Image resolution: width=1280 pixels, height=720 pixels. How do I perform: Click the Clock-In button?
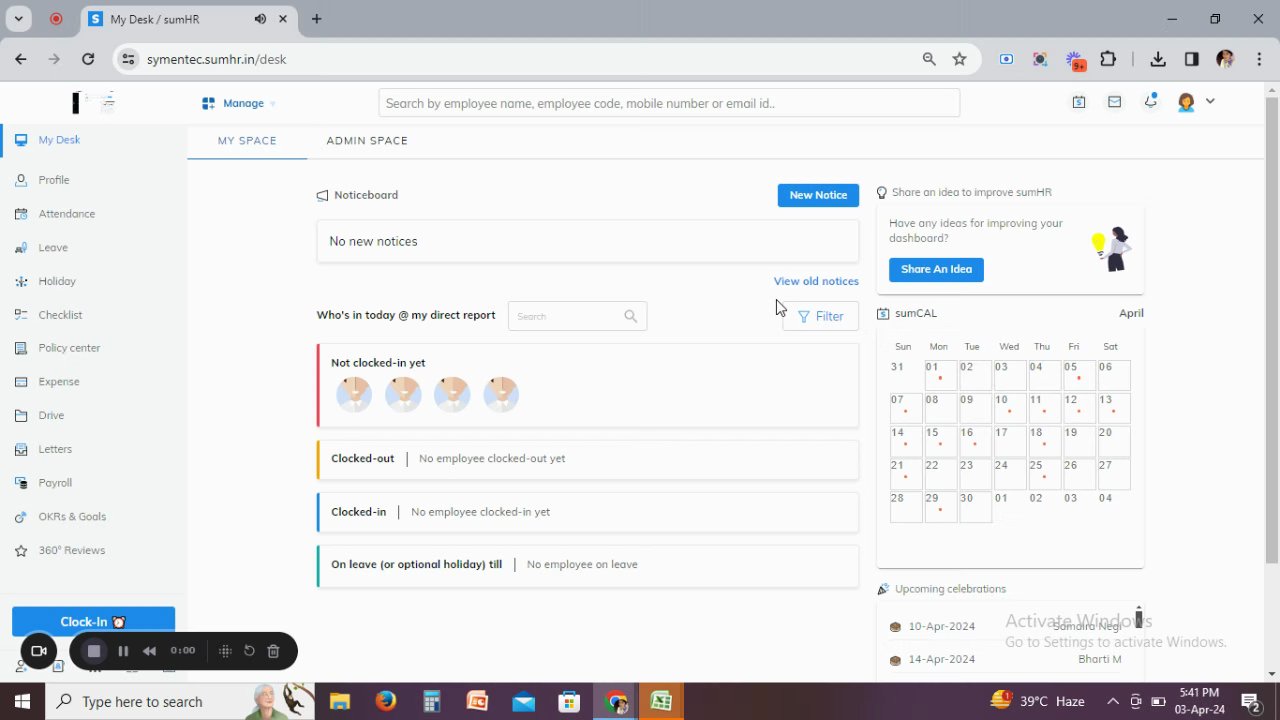[x=93, y=622]
